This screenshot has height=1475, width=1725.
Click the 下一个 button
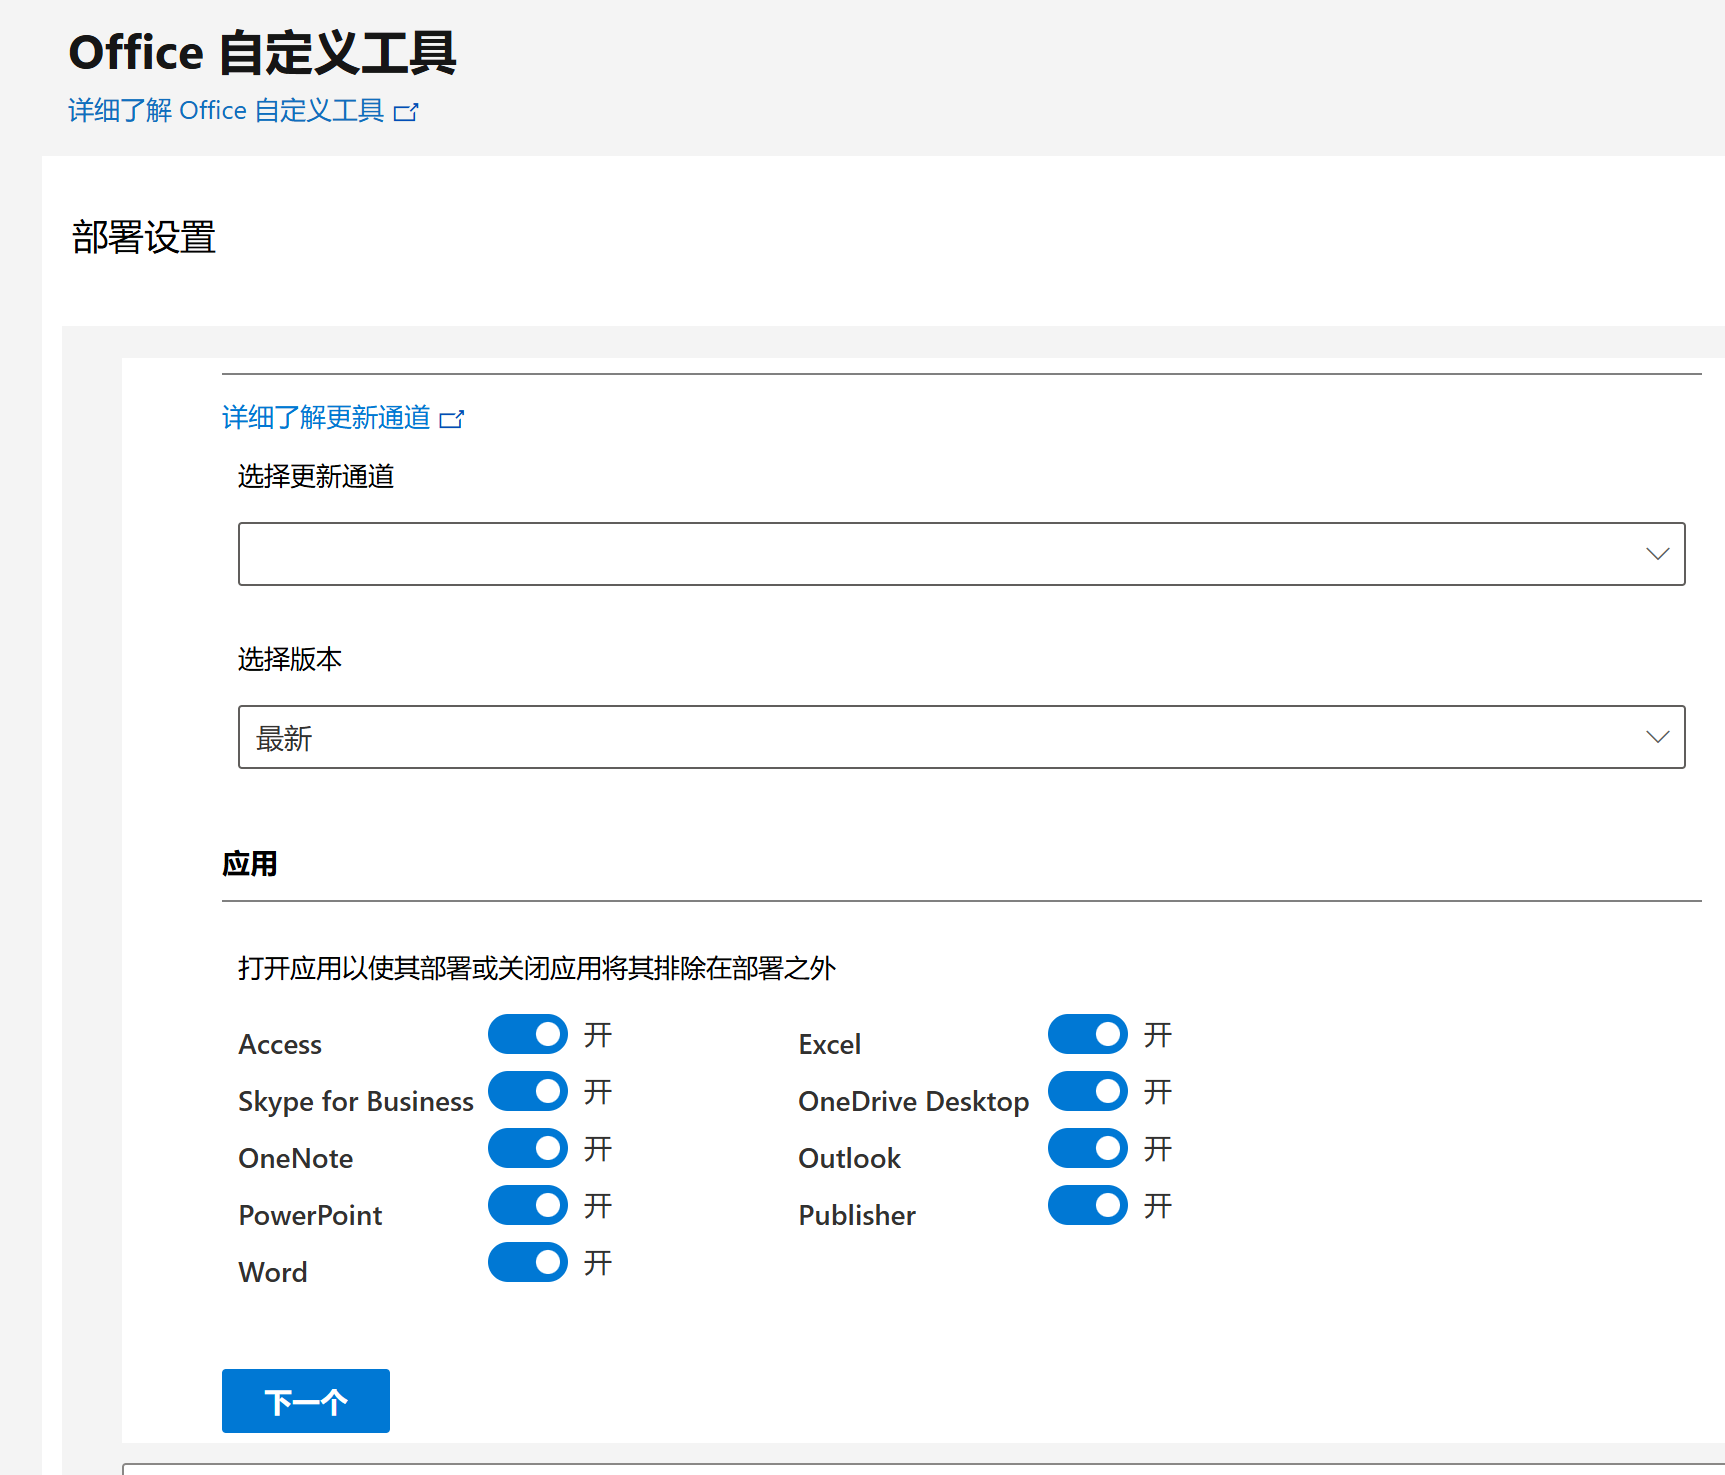pos(305,1401)
